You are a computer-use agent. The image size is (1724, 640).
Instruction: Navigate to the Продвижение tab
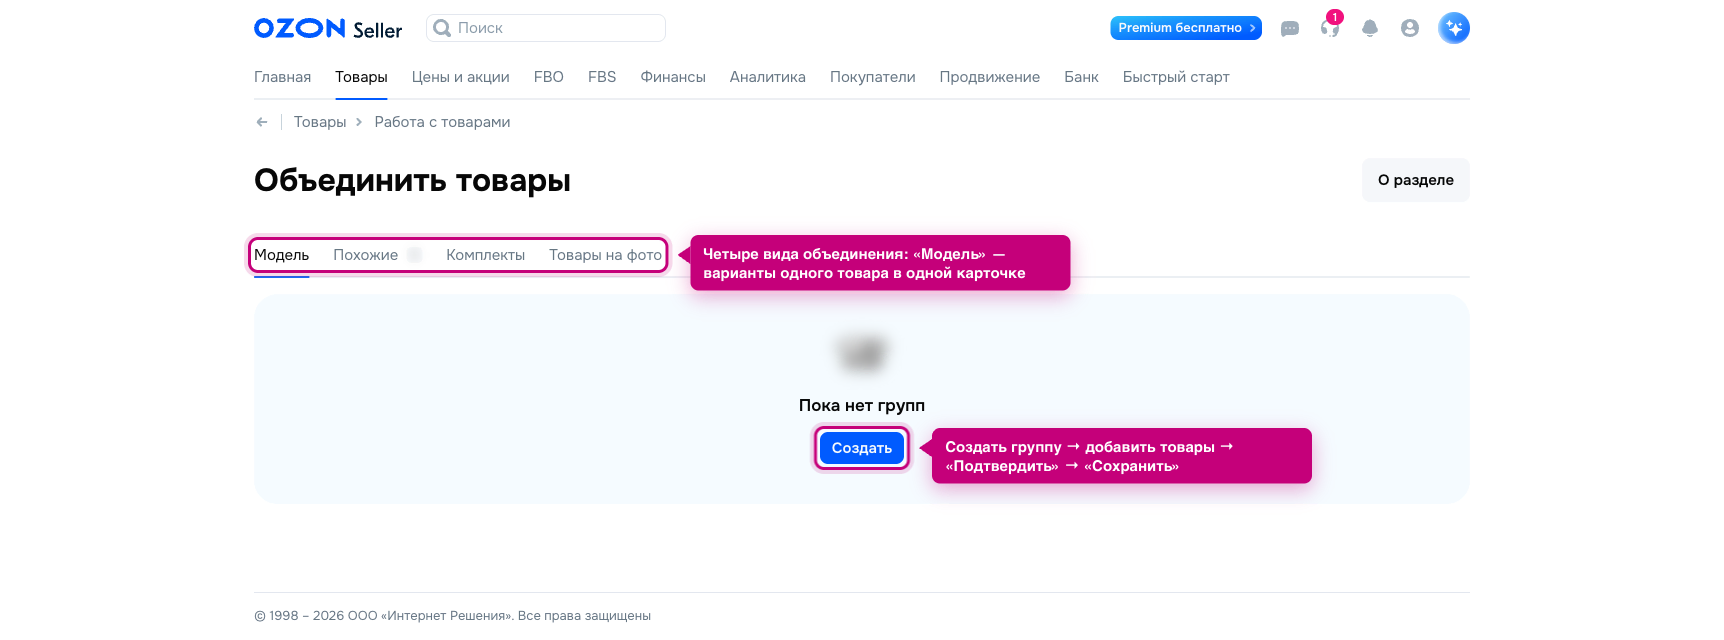(990, 77)
